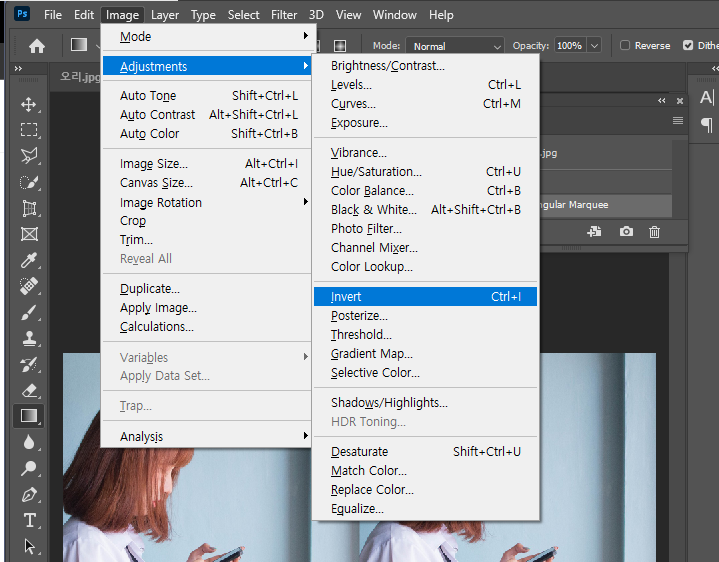Select the diamond gradient style icon
The height and width of the screenshot is (562, 719).
pos(340,46)
